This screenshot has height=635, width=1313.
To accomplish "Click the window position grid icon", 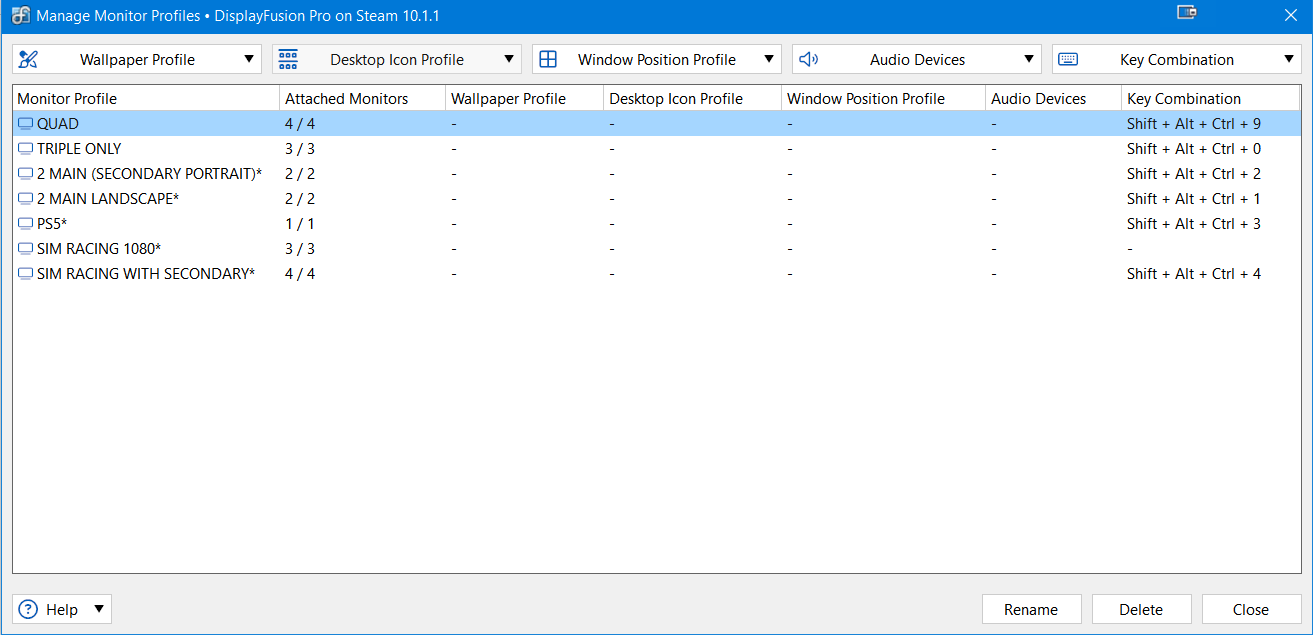I will [x=548, y=59].
